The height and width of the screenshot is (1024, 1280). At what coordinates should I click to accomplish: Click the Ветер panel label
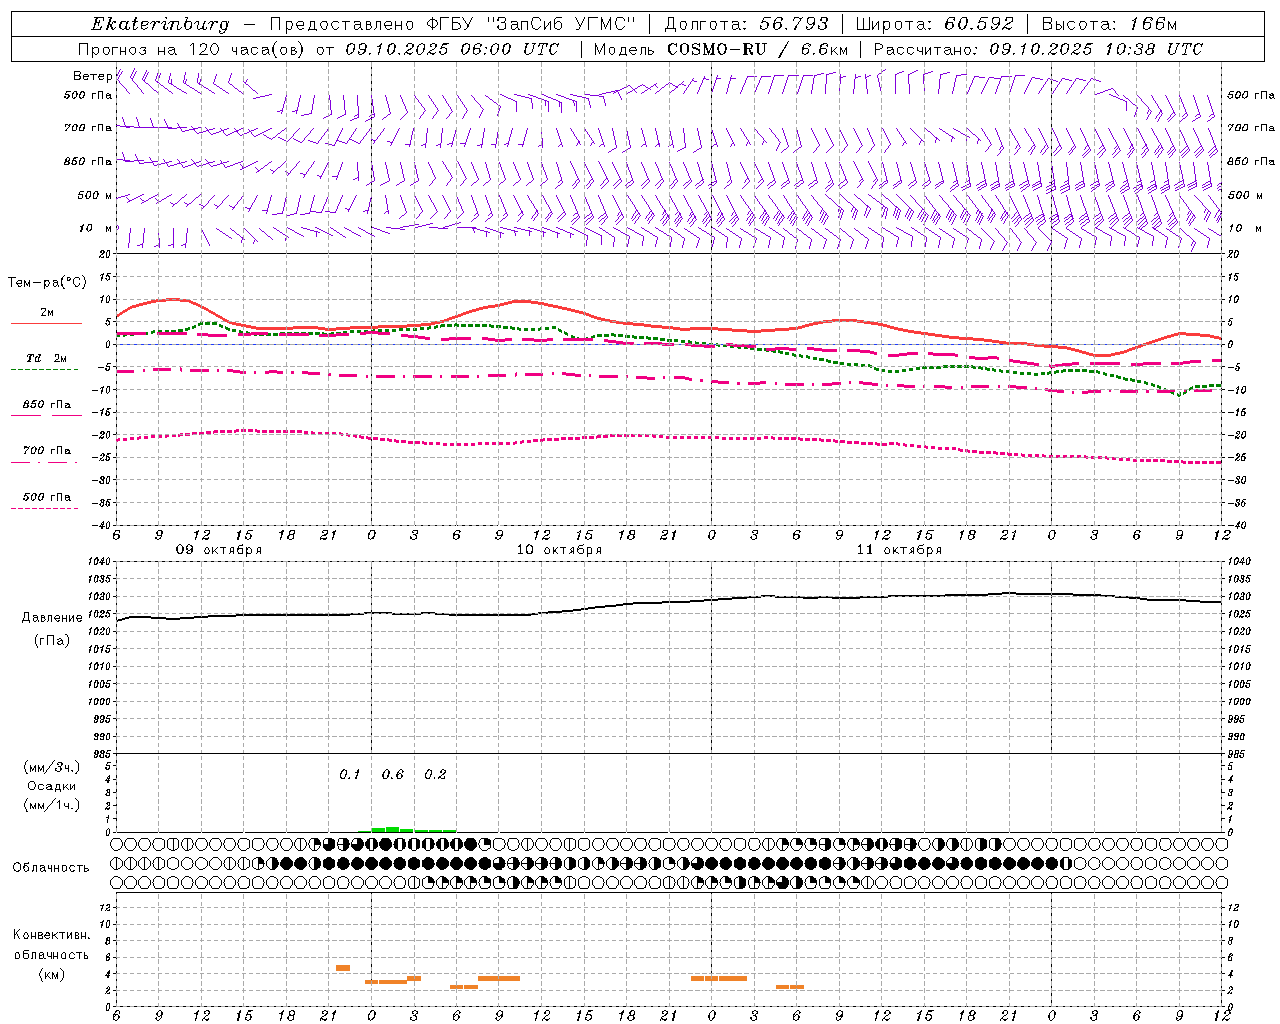pos(92,76)
